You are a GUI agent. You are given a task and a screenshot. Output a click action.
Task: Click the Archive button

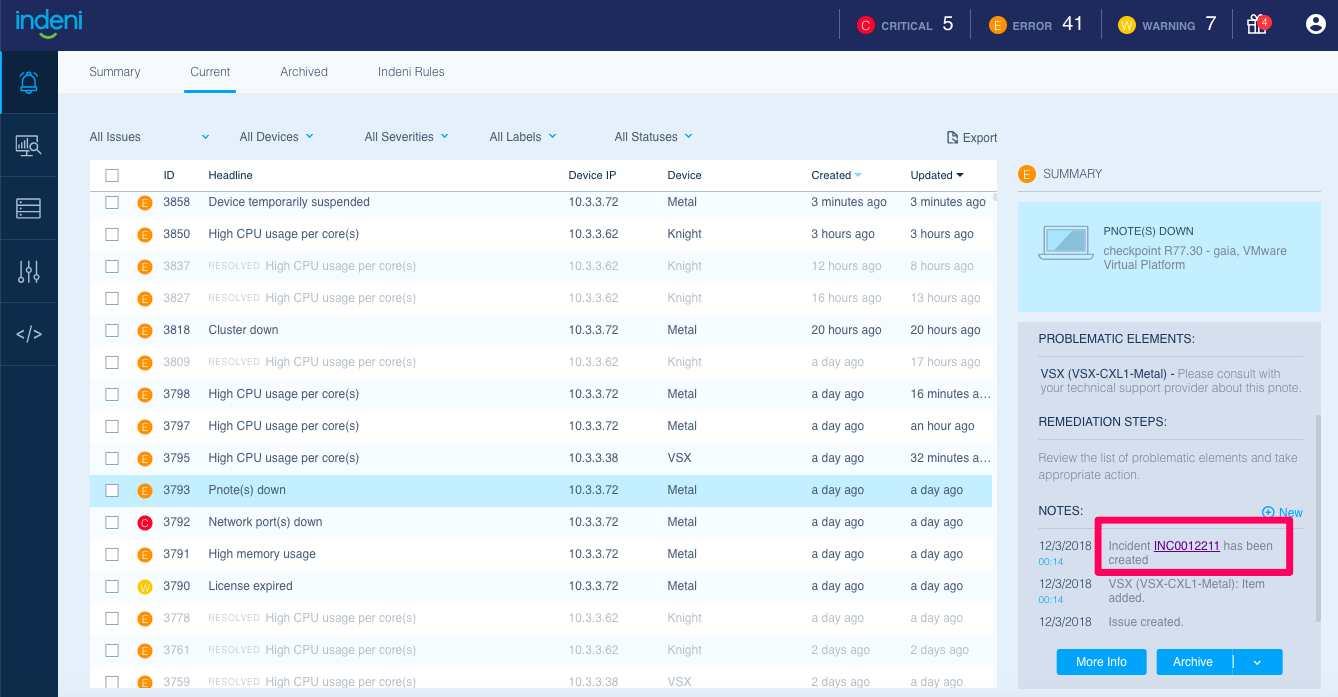[x=1194, y=662]
